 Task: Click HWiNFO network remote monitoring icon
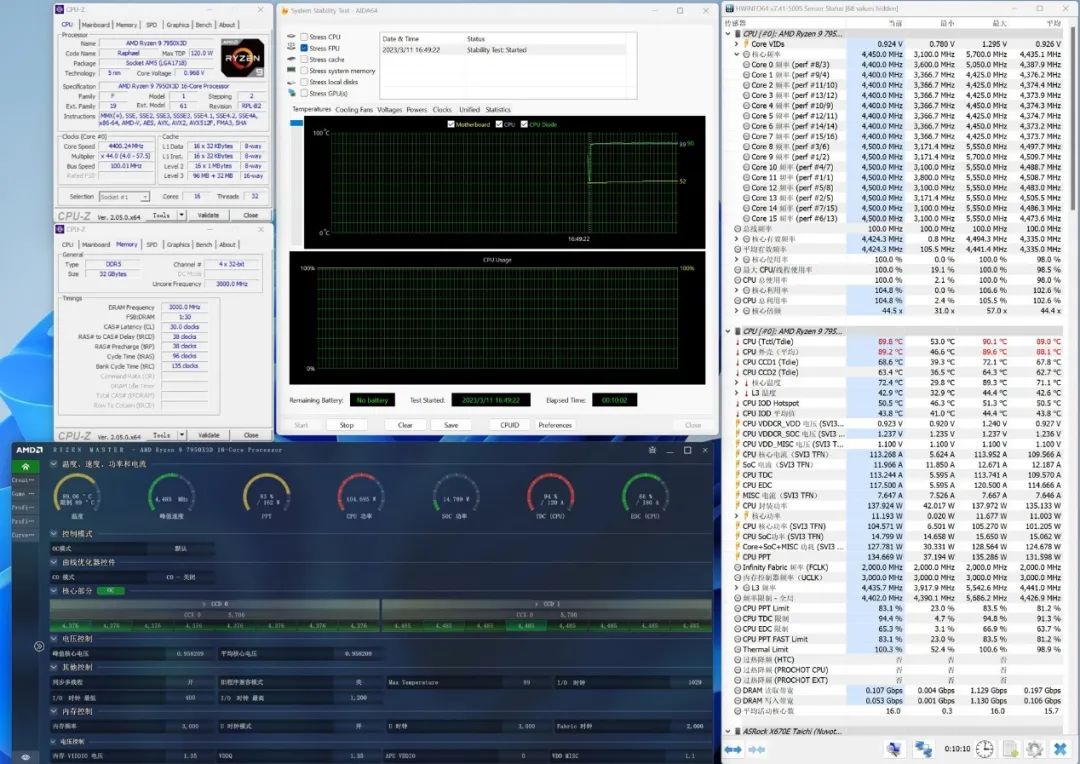coord(923,749)
